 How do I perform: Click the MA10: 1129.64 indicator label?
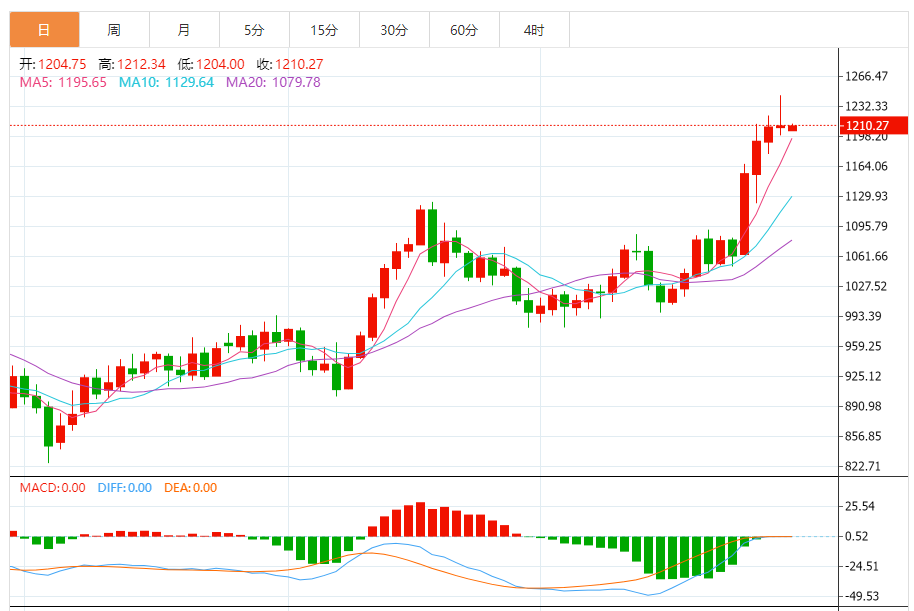tap(166, 82)
